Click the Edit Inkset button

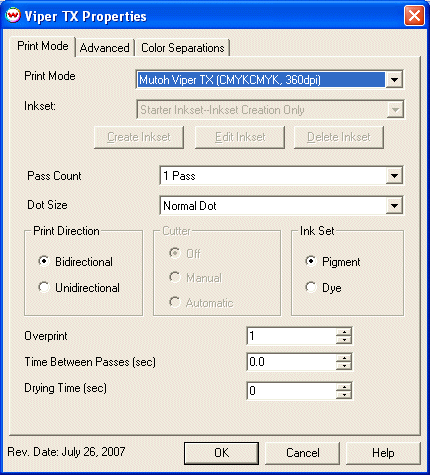(x=240, y=137)
